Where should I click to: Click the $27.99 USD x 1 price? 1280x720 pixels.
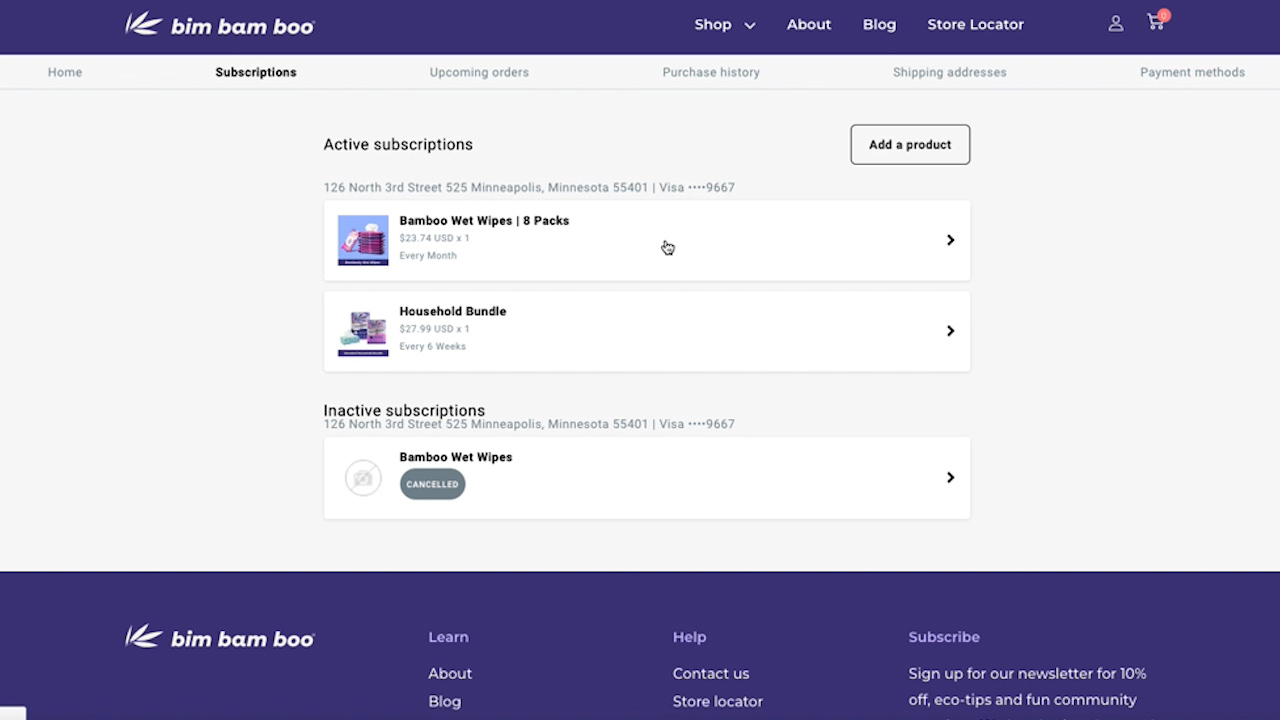coord(434,329)
